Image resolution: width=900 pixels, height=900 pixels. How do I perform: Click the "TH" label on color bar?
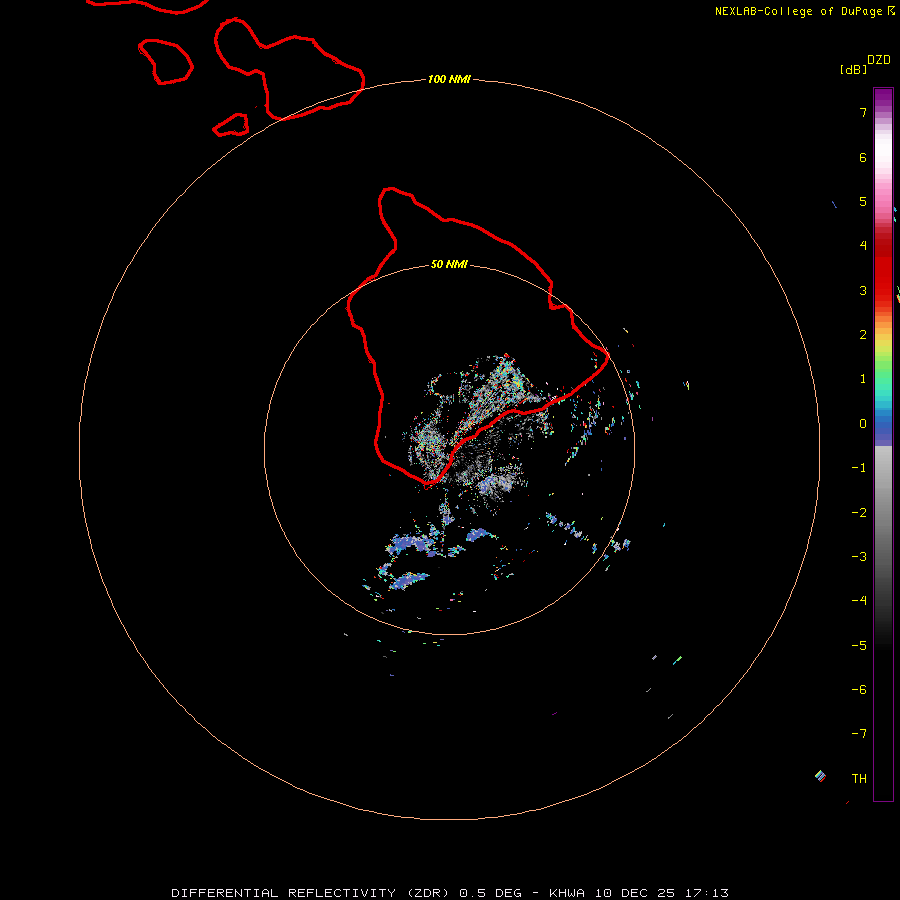point(859,779)
